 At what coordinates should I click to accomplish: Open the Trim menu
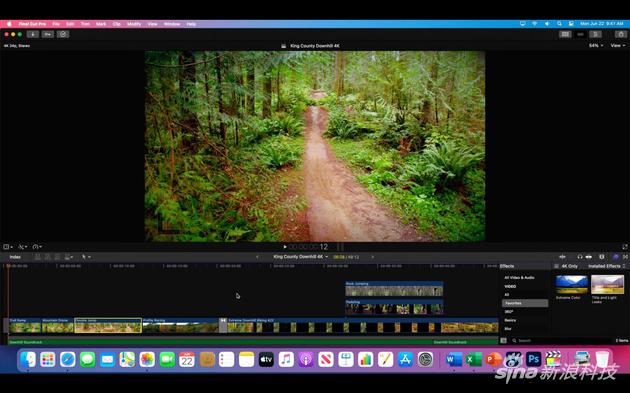(x=85, y=24)
